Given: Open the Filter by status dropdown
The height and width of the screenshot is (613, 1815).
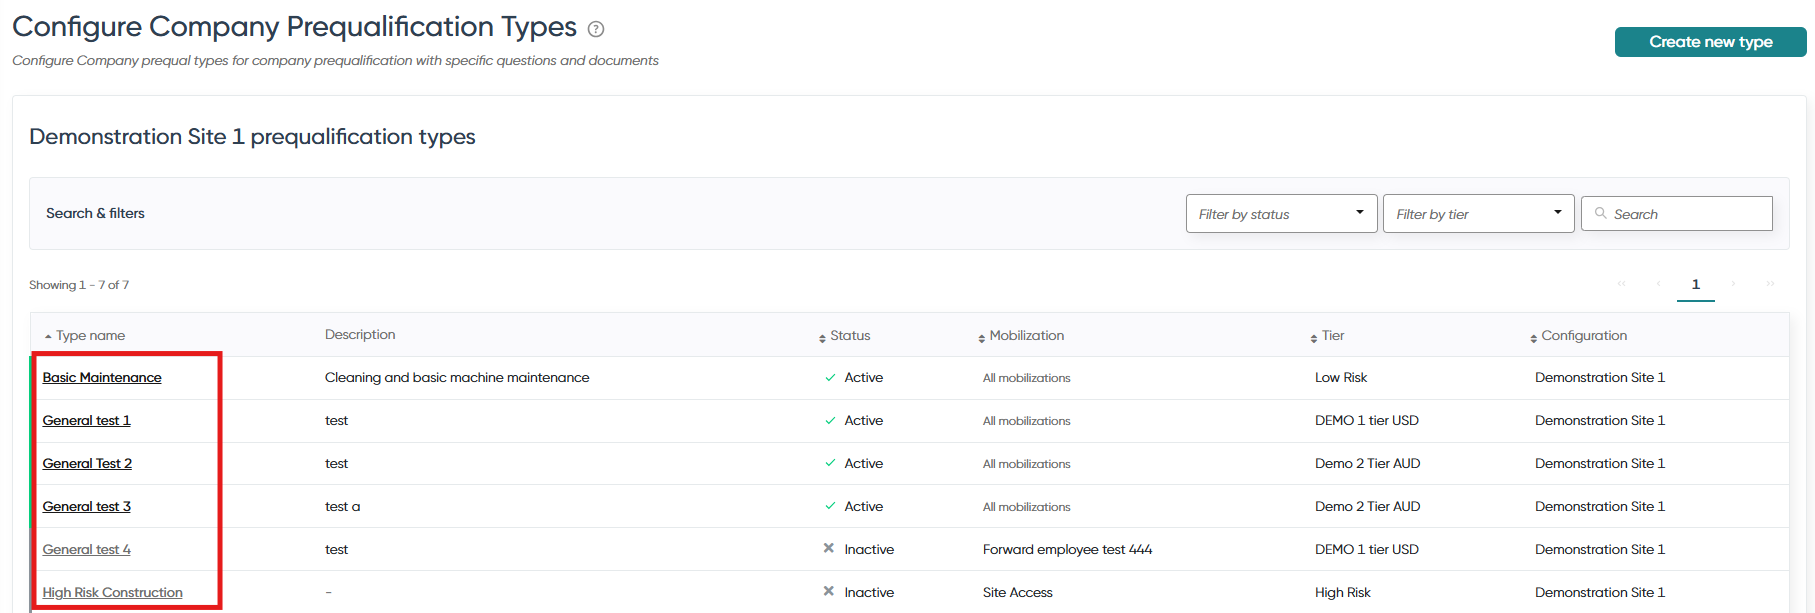Looking at the screenshot, I should (x=1281, y=214).
